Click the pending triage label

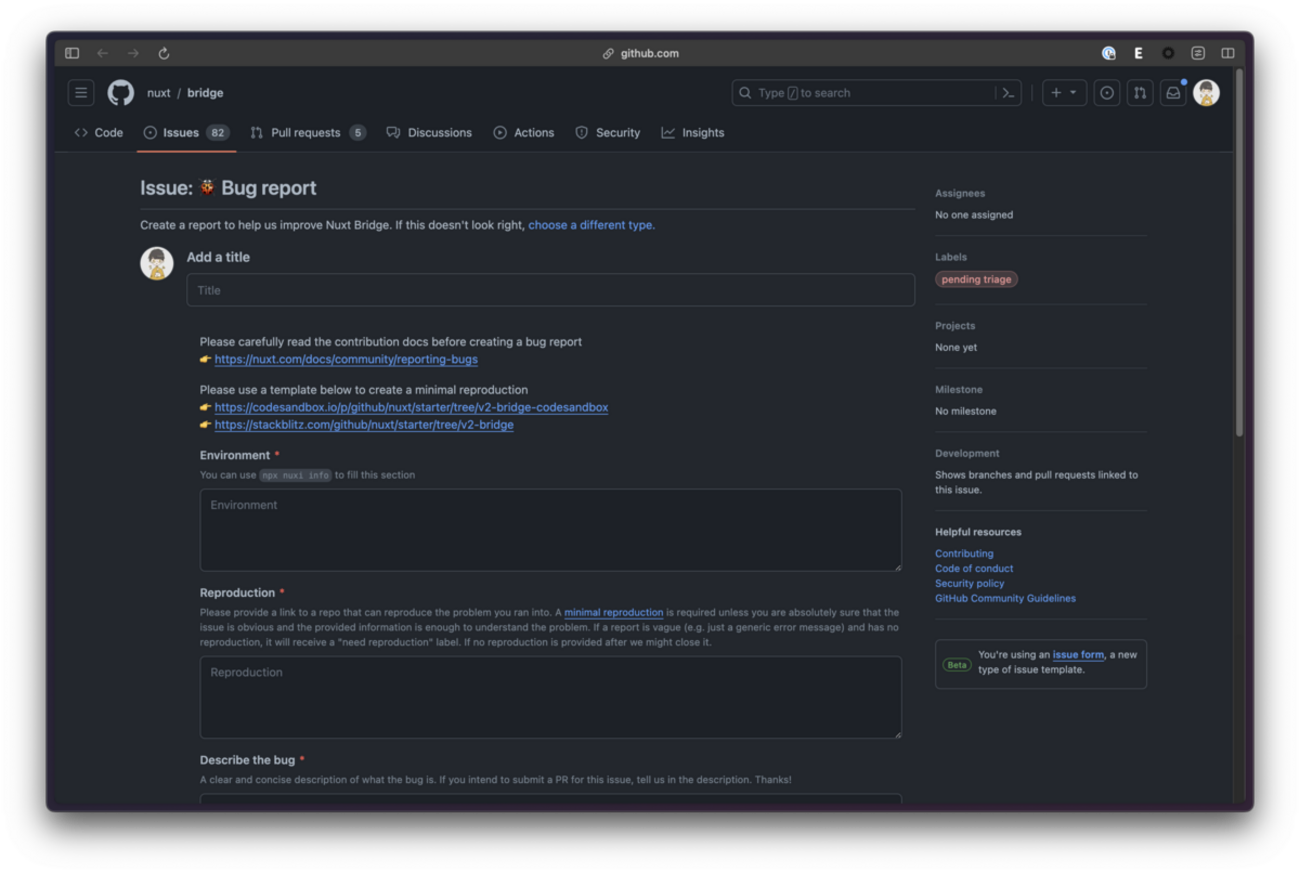976,280
